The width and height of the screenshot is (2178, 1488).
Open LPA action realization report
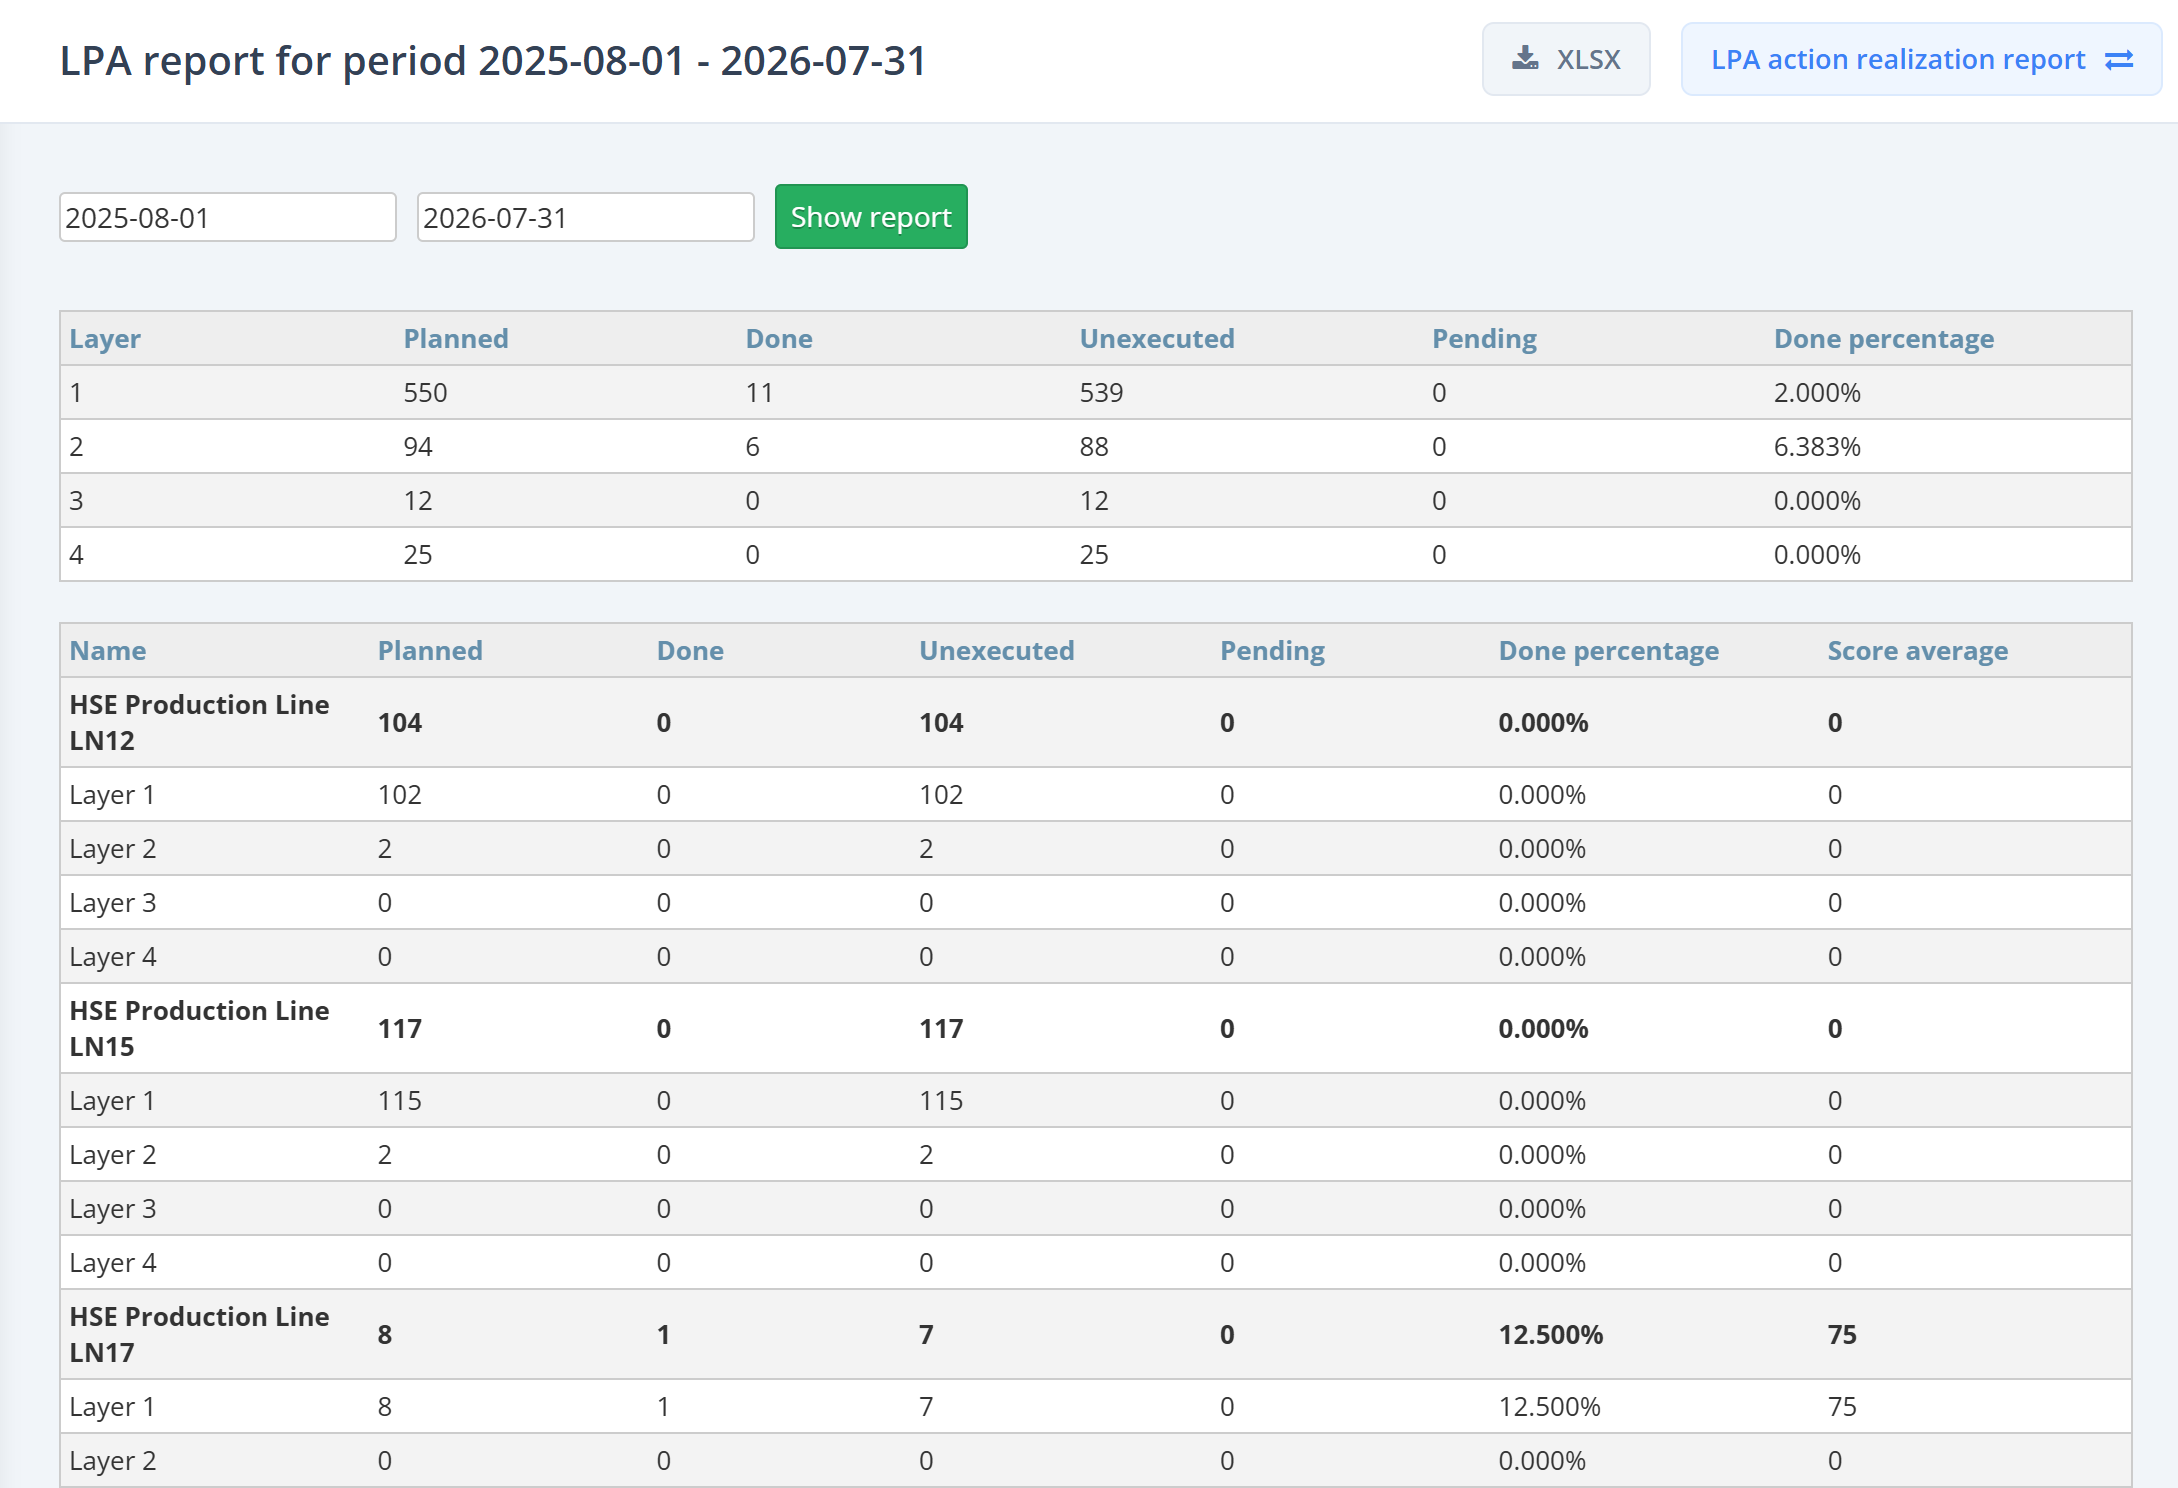(x=1921, y=59)
